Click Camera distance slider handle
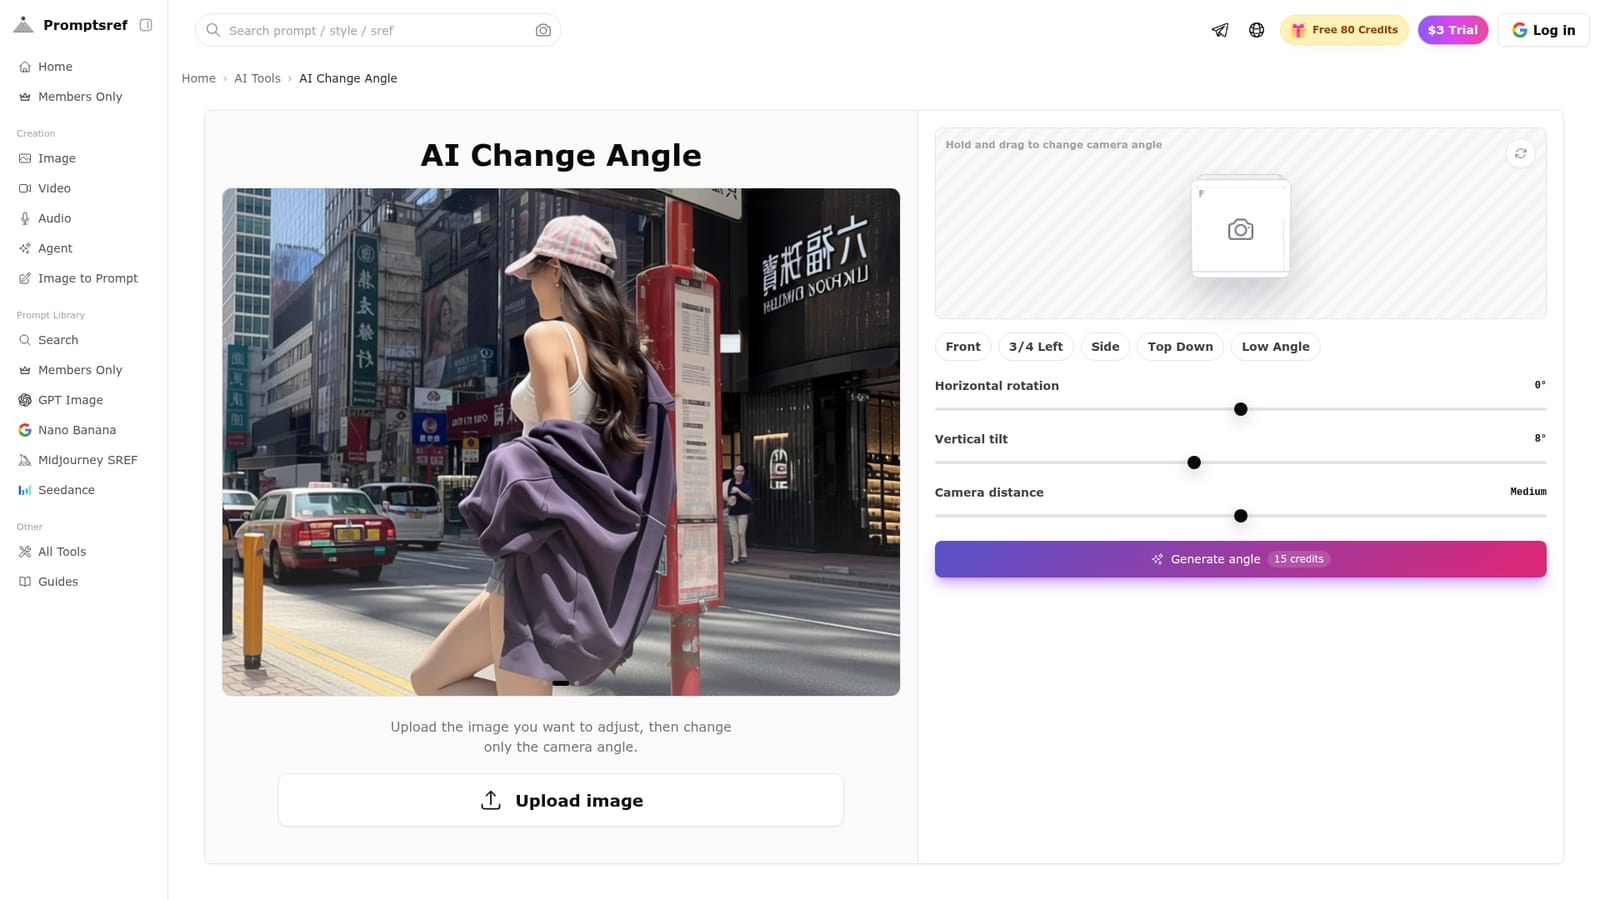The width and height of the screenshot is (1600, 900). click(1241, 516)
